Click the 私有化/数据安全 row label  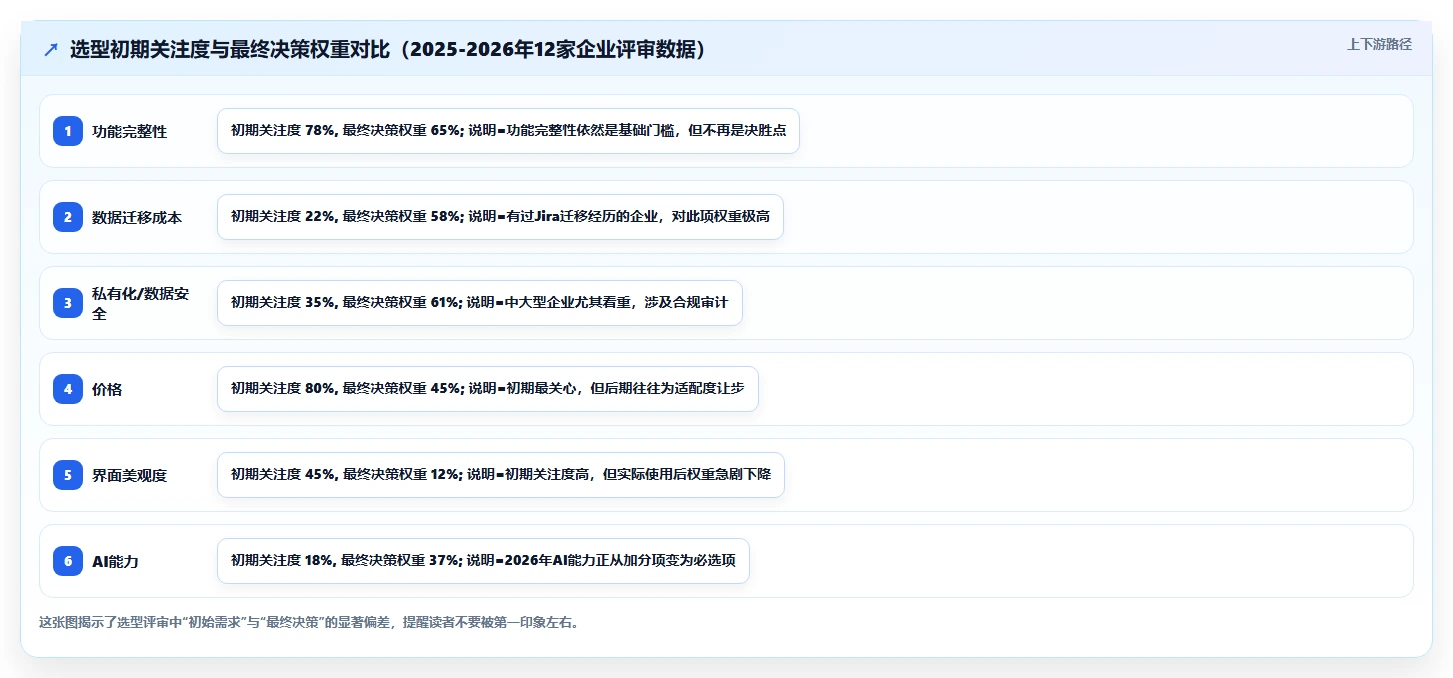140,303
